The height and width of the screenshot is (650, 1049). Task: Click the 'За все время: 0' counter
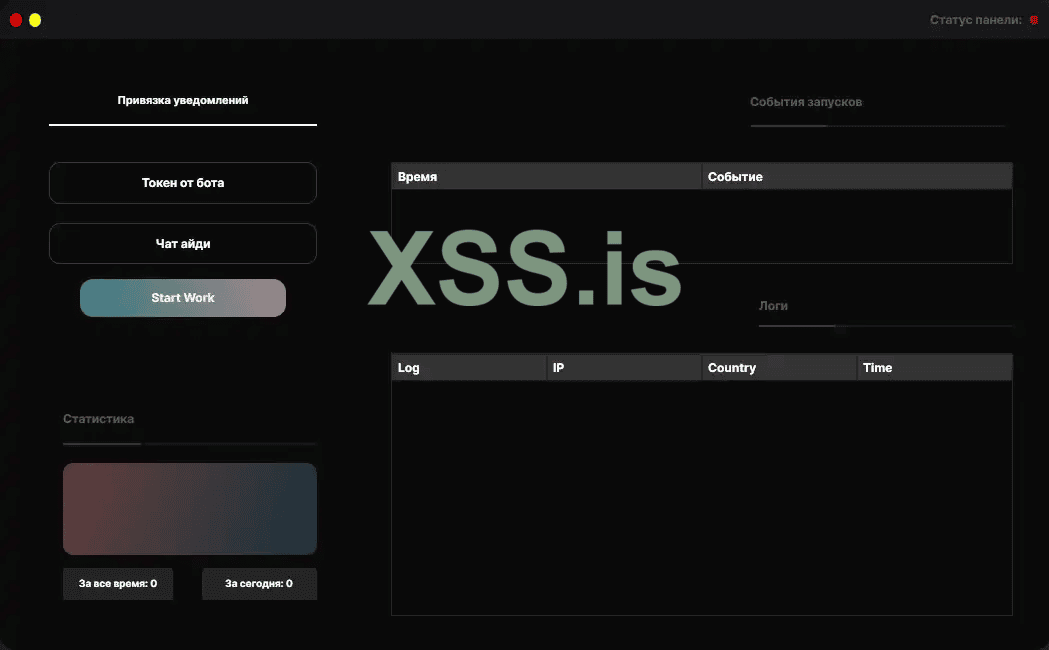pos(118,584)
